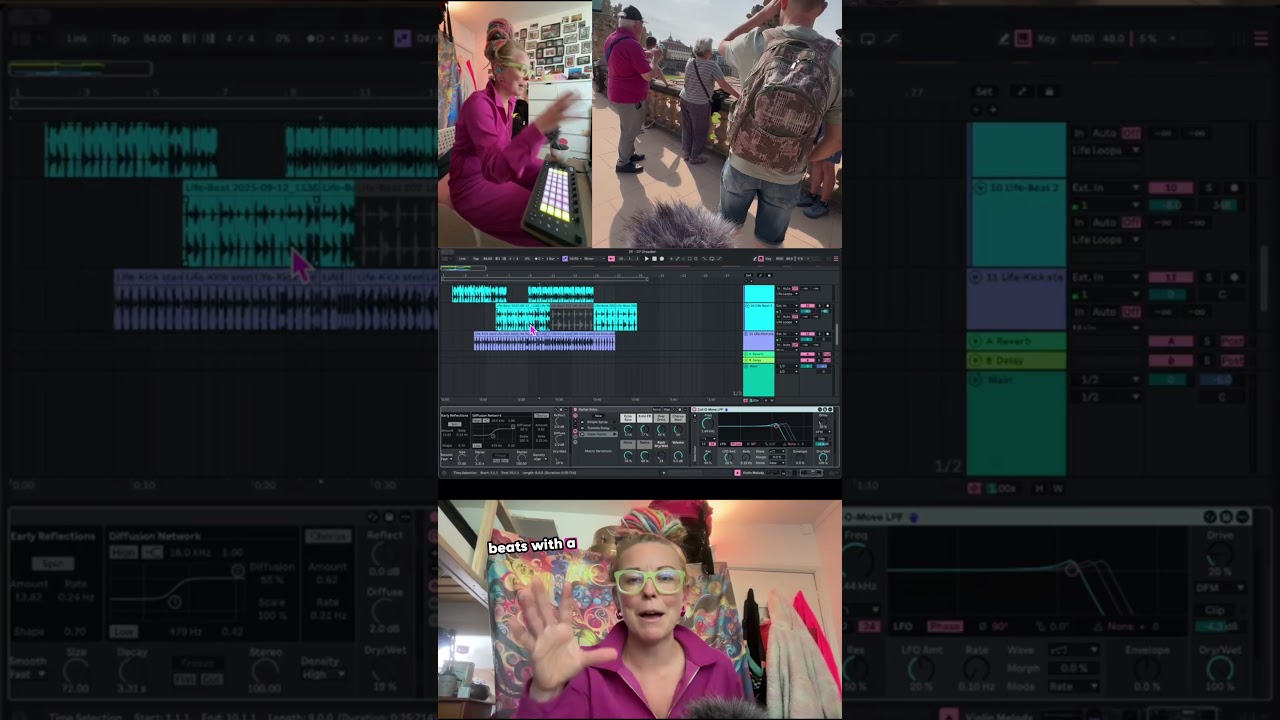This screenshot has width=1280, height=720.
Task: Toggle Reverb Chorus button
Action: pos(542,416)
